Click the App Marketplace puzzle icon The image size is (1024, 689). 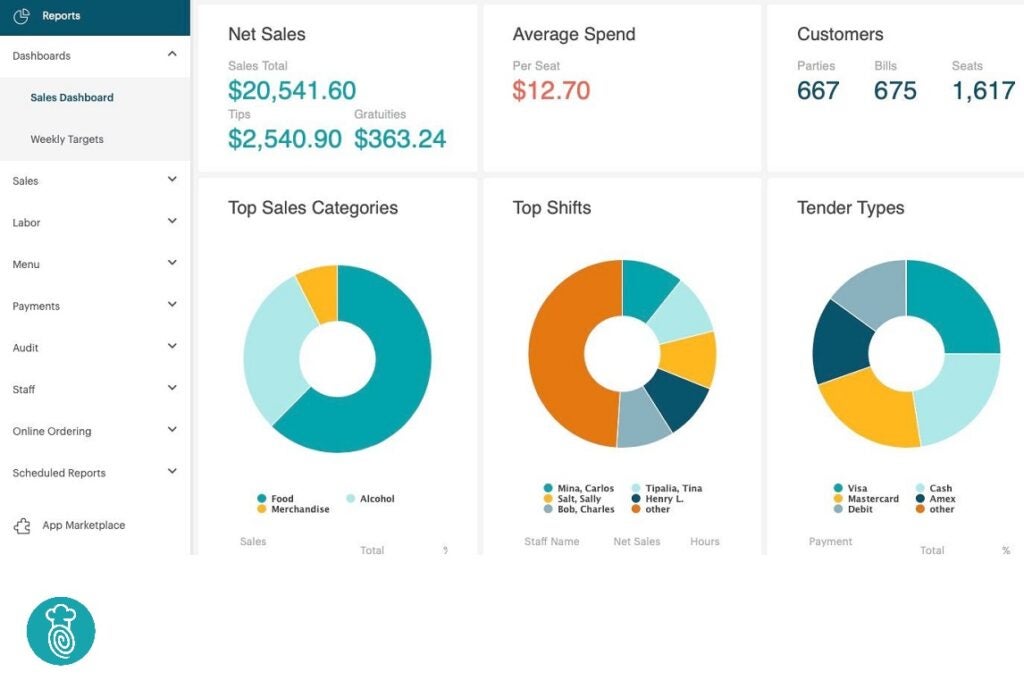[22, 525]
